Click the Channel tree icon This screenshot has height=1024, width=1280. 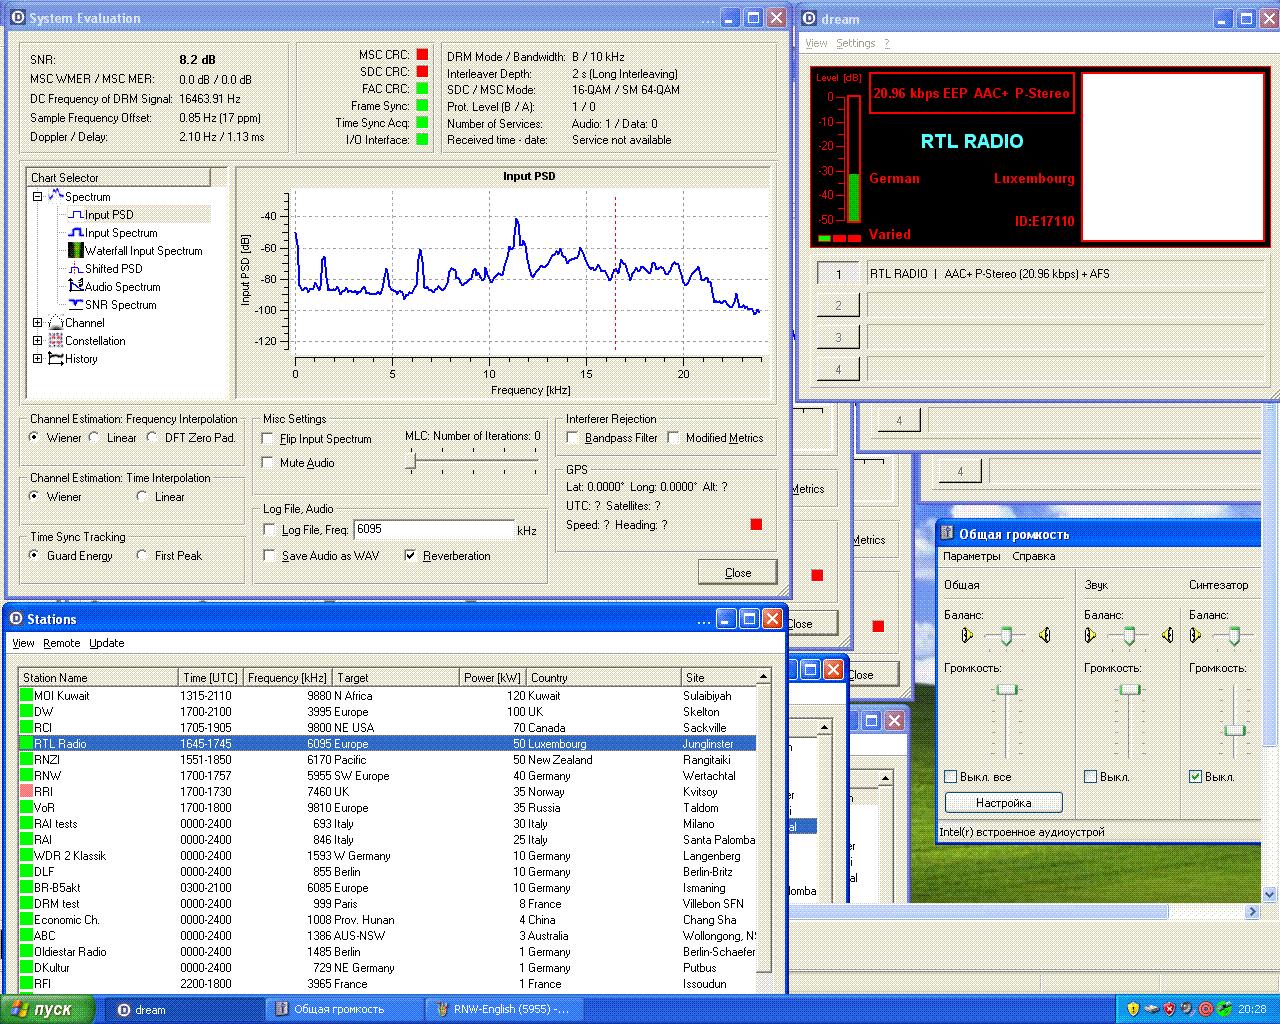[x=56, y=323]
